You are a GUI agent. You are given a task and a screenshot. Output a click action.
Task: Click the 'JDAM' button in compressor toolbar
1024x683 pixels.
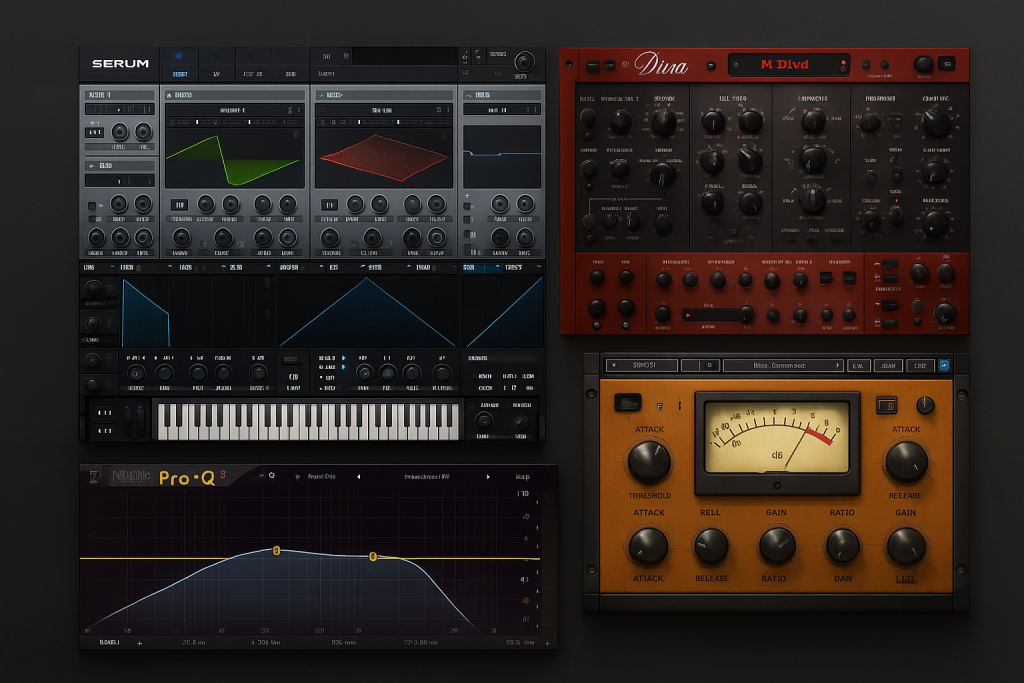tap(888, 366)
